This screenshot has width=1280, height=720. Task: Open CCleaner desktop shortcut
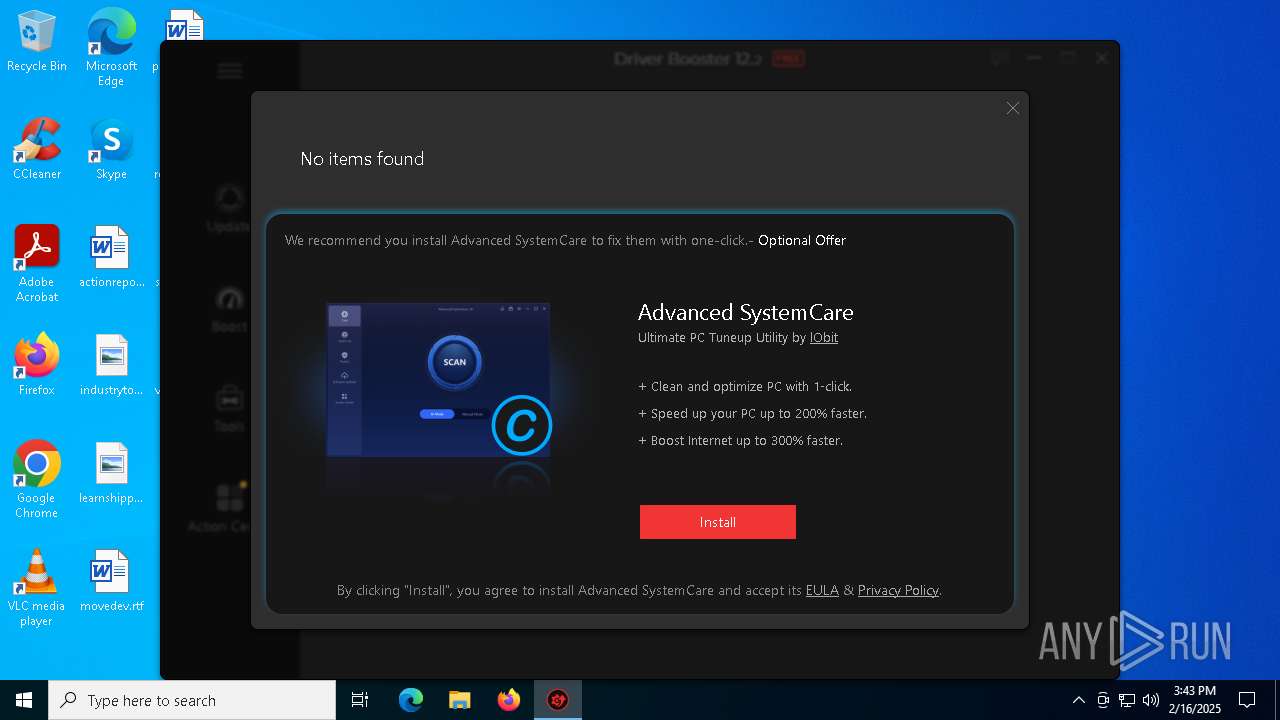coord(37,149)
